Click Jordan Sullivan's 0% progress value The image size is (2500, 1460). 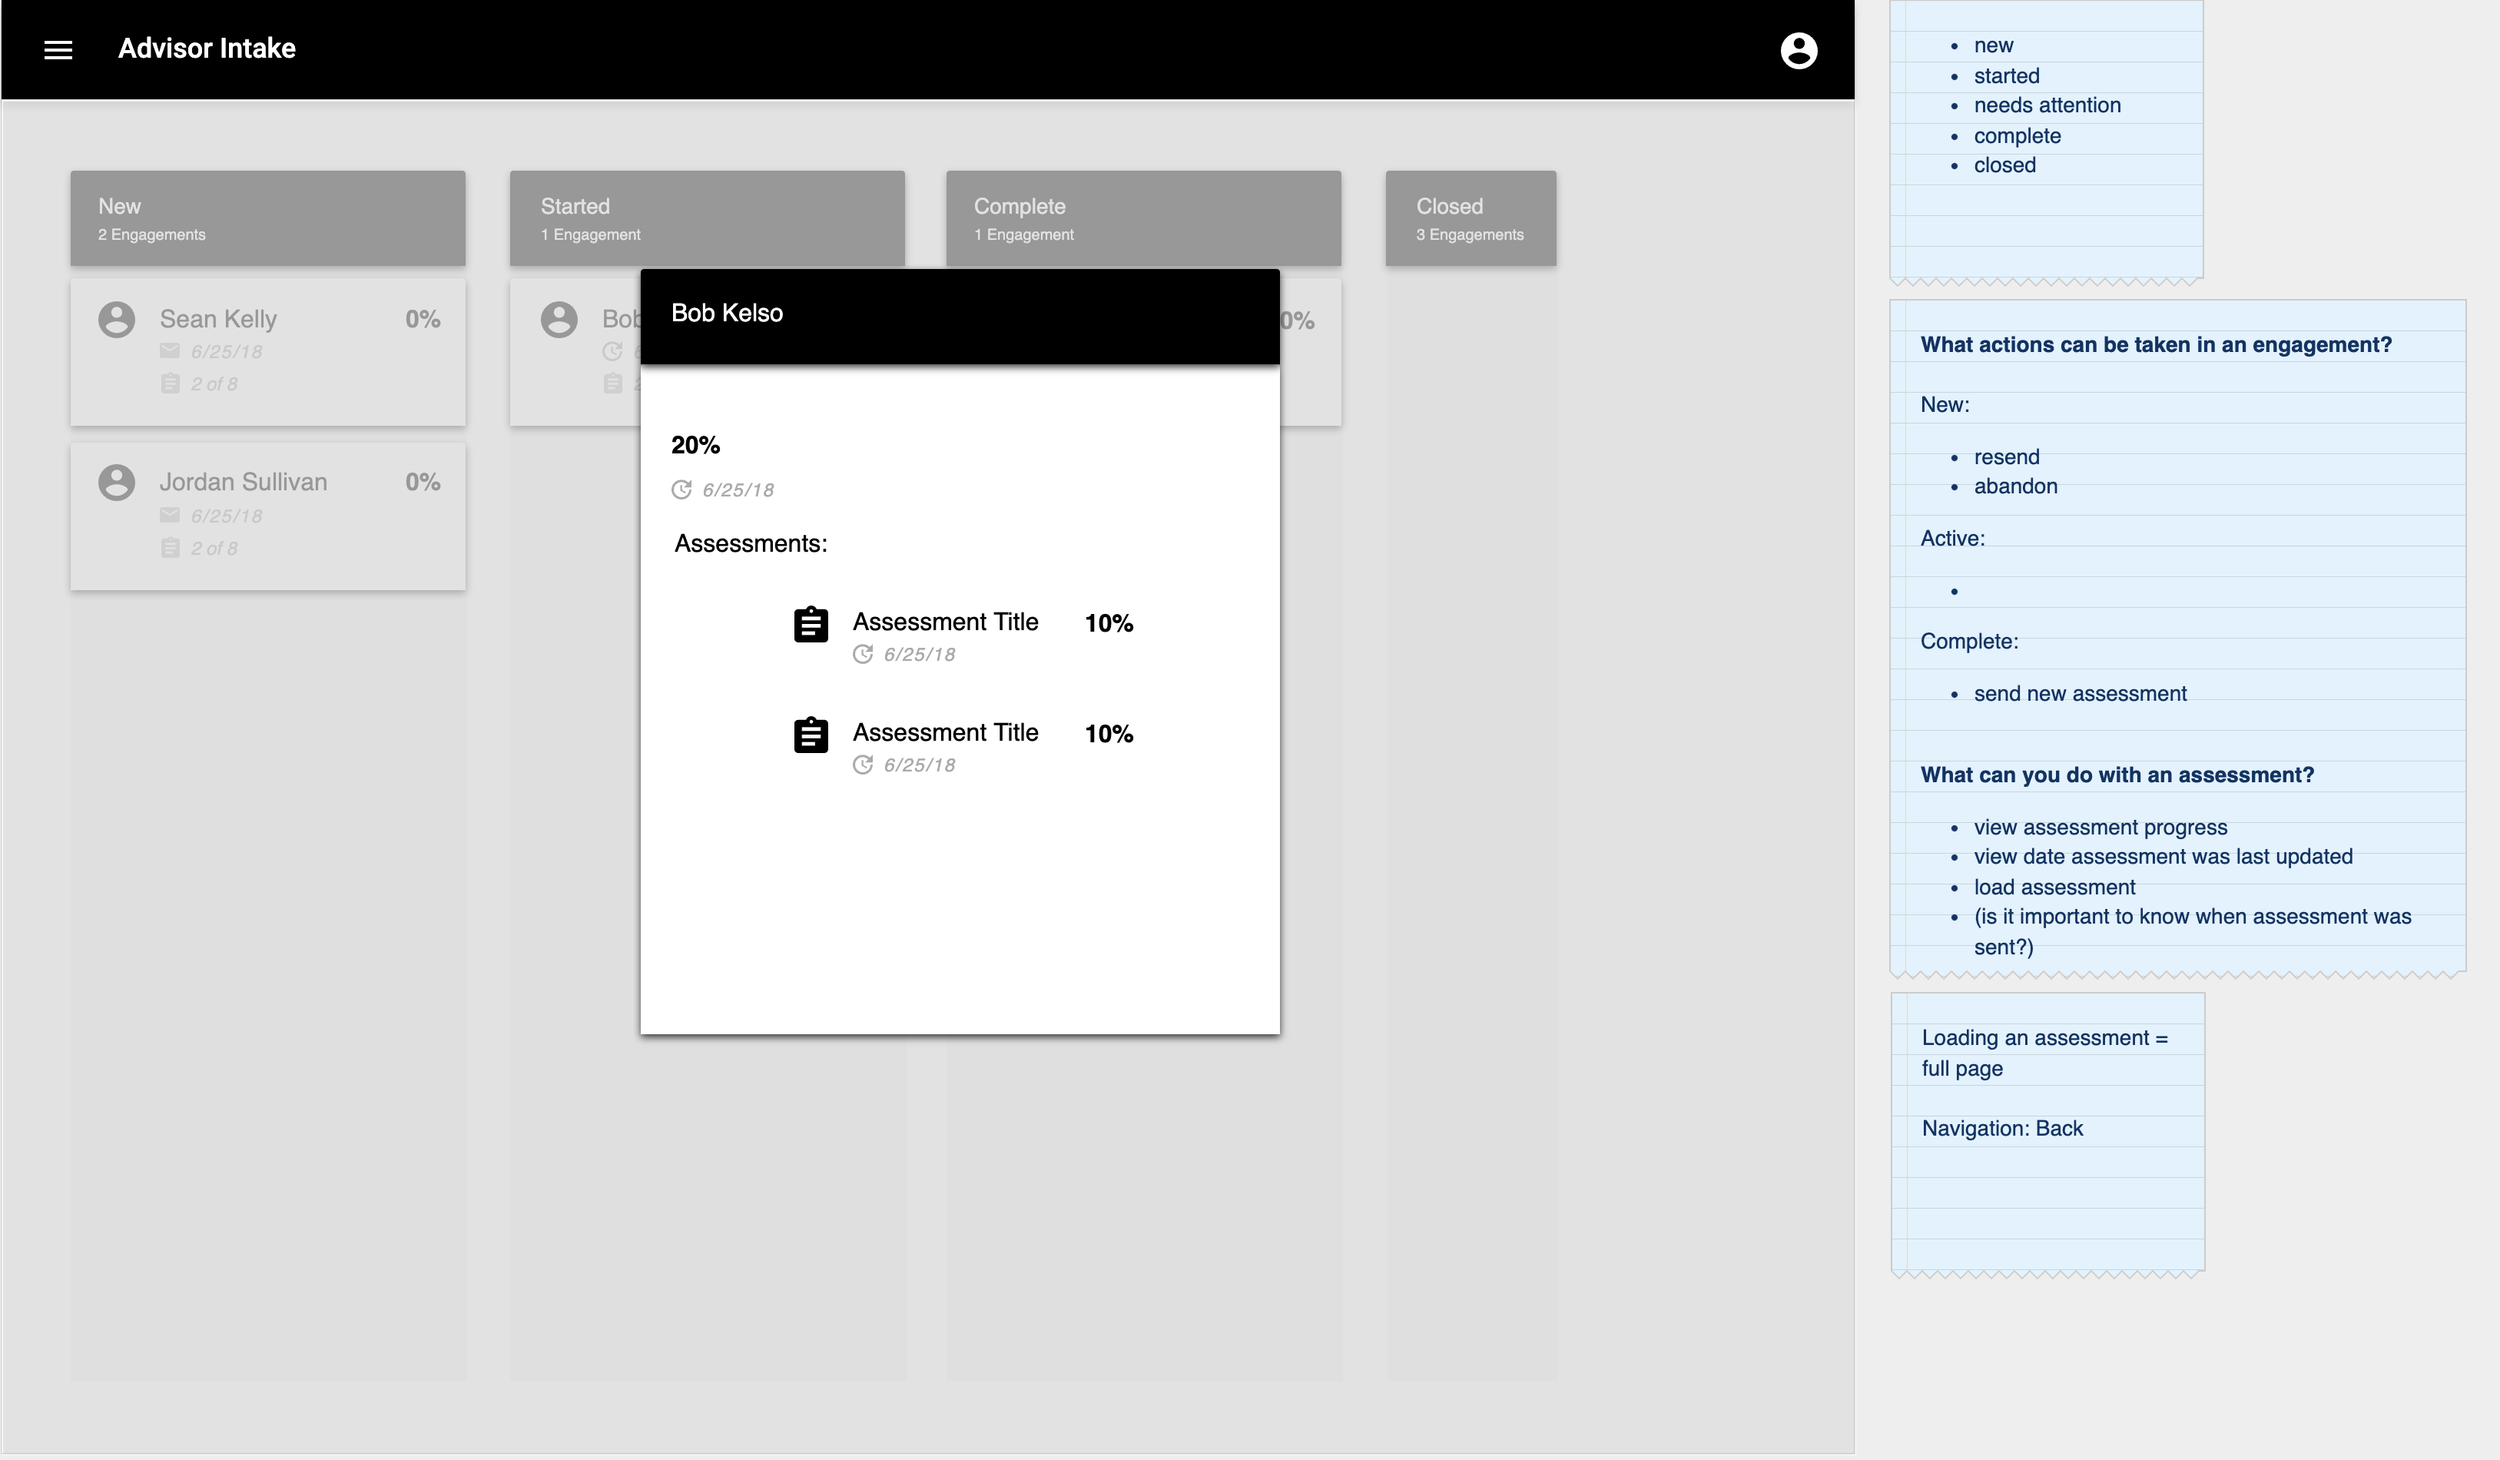[x=423, y=482]
